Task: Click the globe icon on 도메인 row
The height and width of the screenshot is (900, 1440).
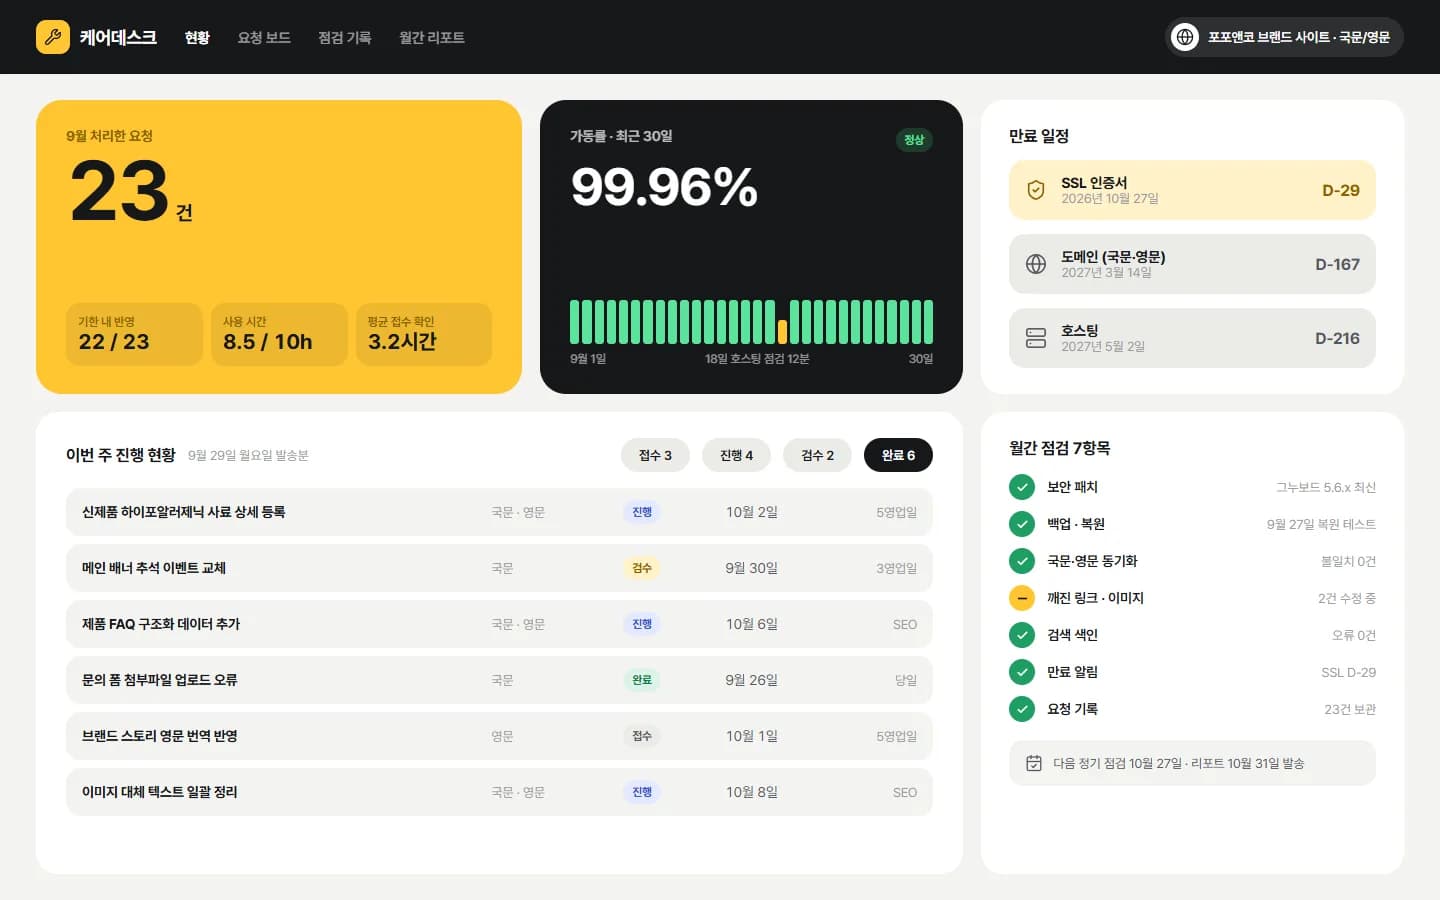Action: pos(1036,264)
